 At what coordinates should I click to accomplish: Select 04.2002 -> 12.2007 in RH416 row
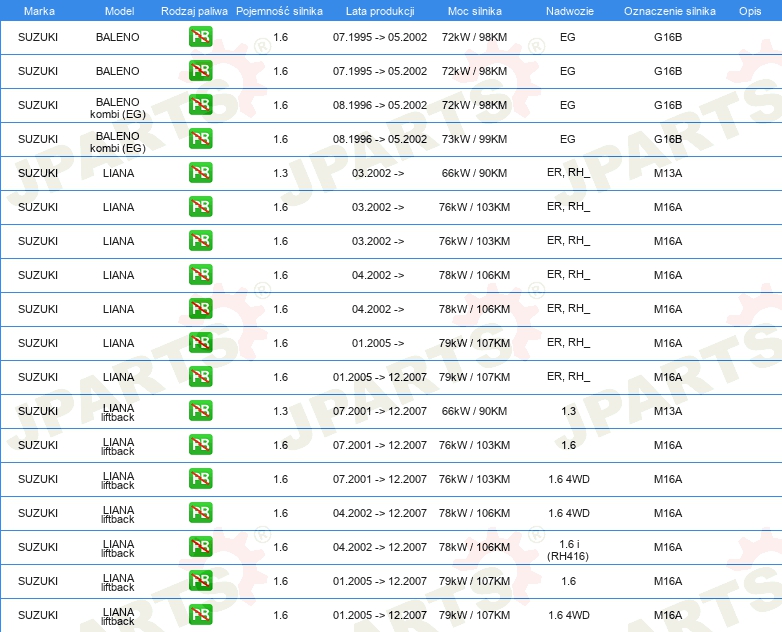click(380, 547)
